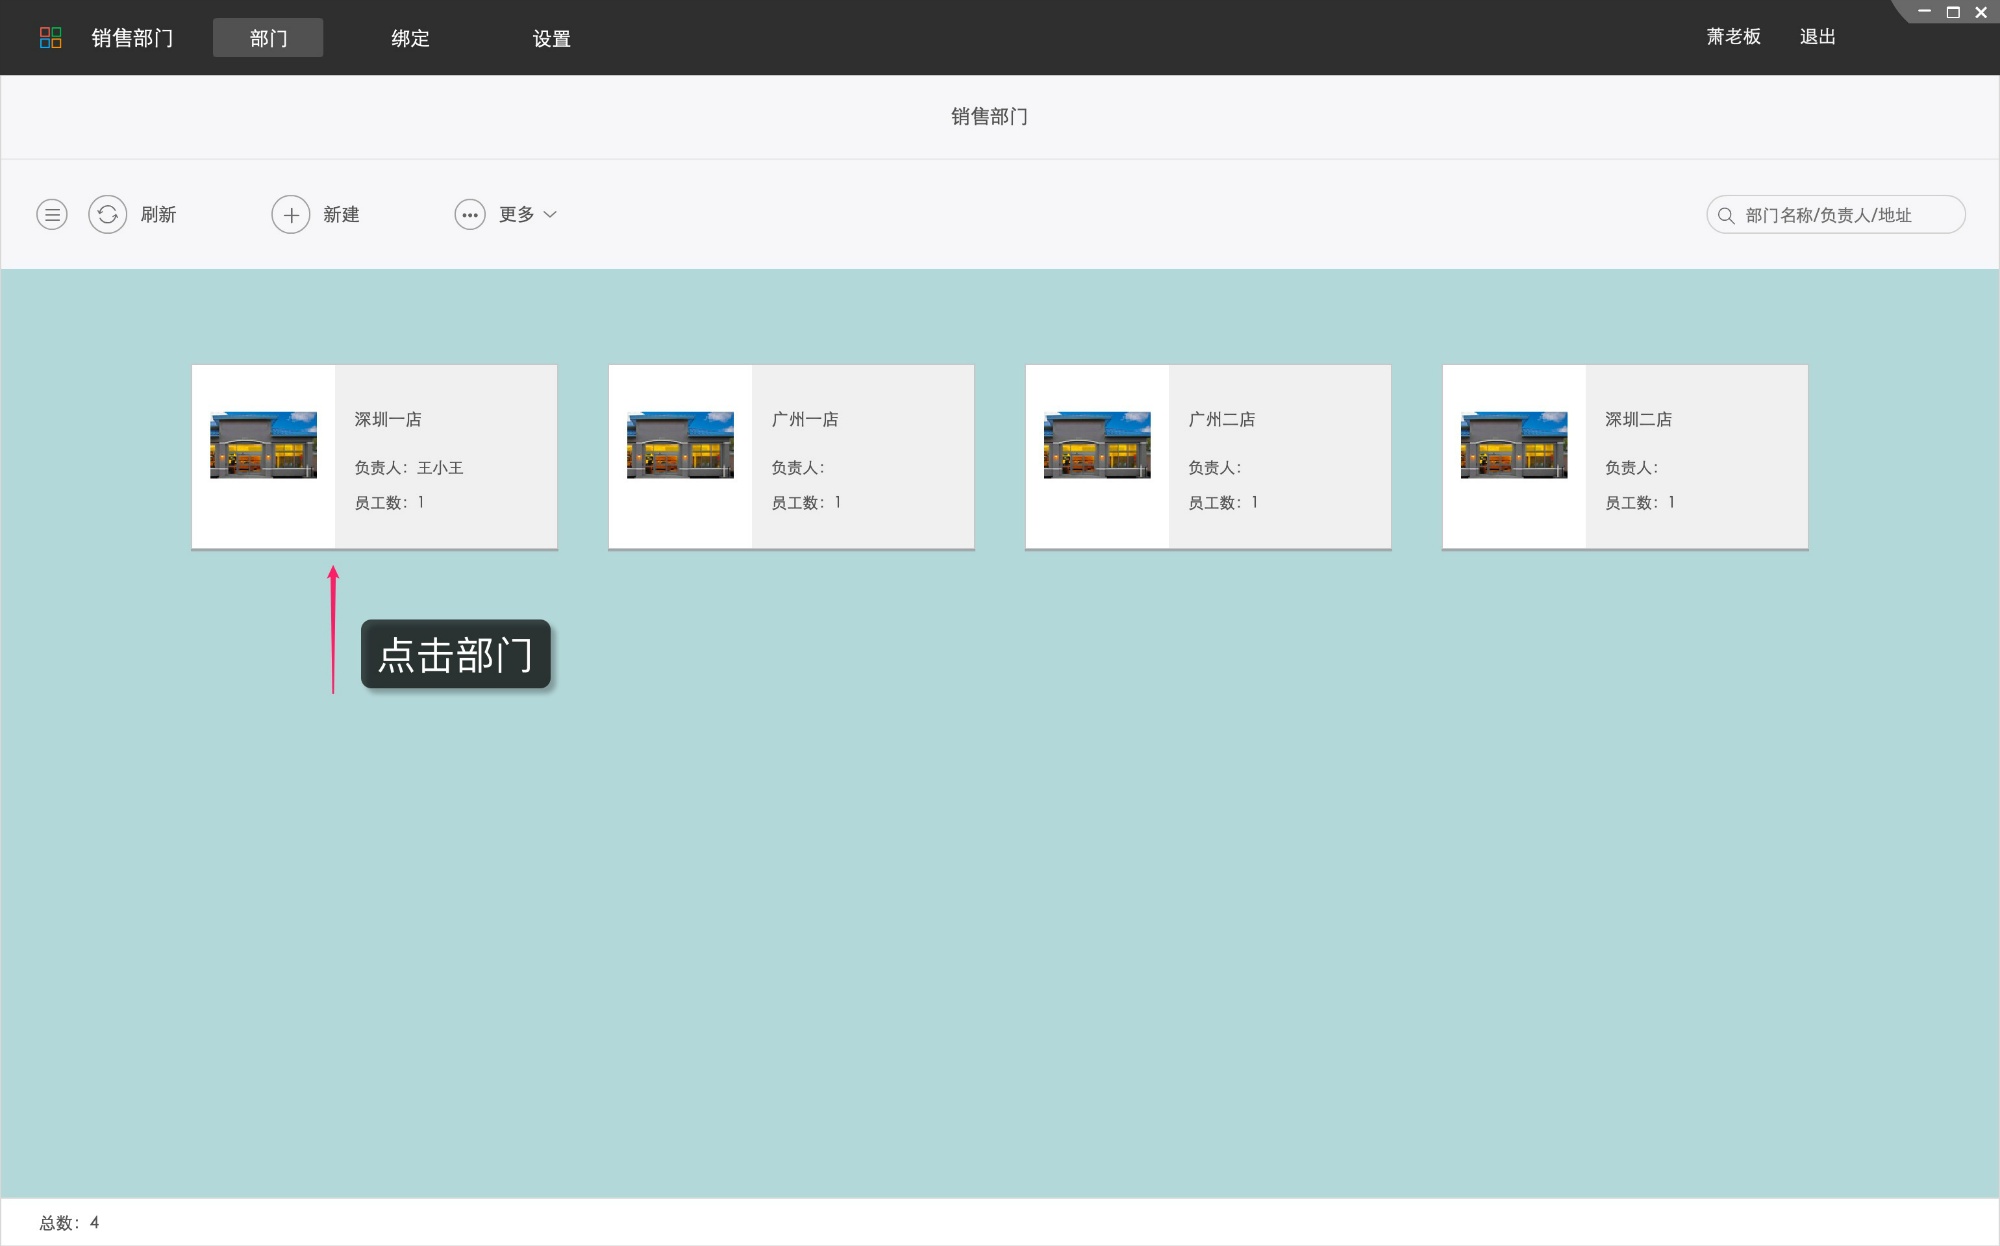Screen dimensions: 2000x1246
Task: Expand the 更多 dropdown chevron
Action: click(550, 215)
